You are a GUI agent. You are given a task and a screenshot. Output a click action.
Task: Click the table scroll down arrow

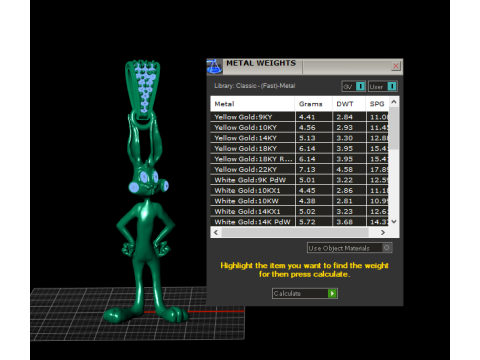tap(394, 222)
